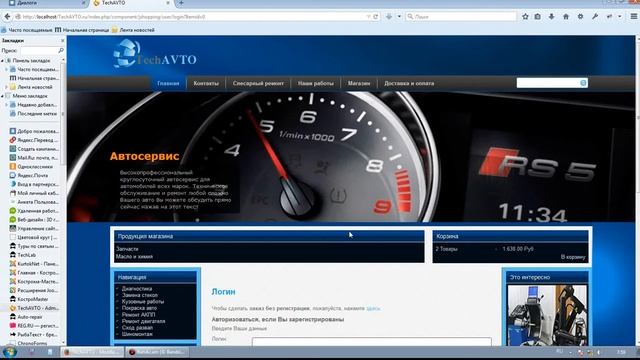Click the browser back arrow button
The height and width of the screenshot is (360, 640).
pyautogui.click(x=7, y=17)
